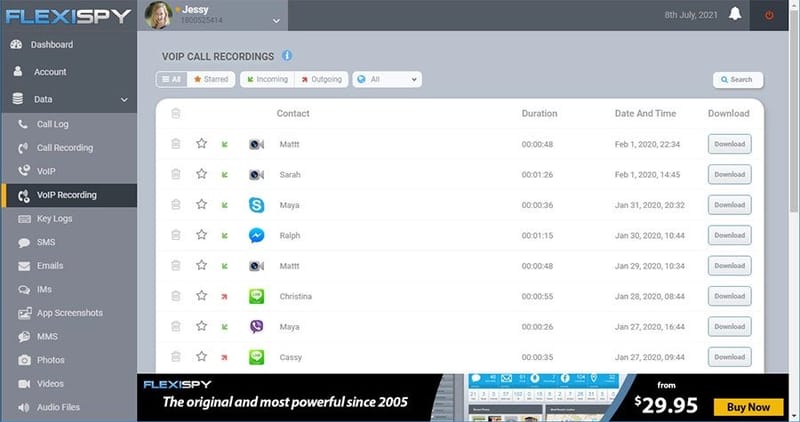Star the Ralph call recording

click(201, 235)
